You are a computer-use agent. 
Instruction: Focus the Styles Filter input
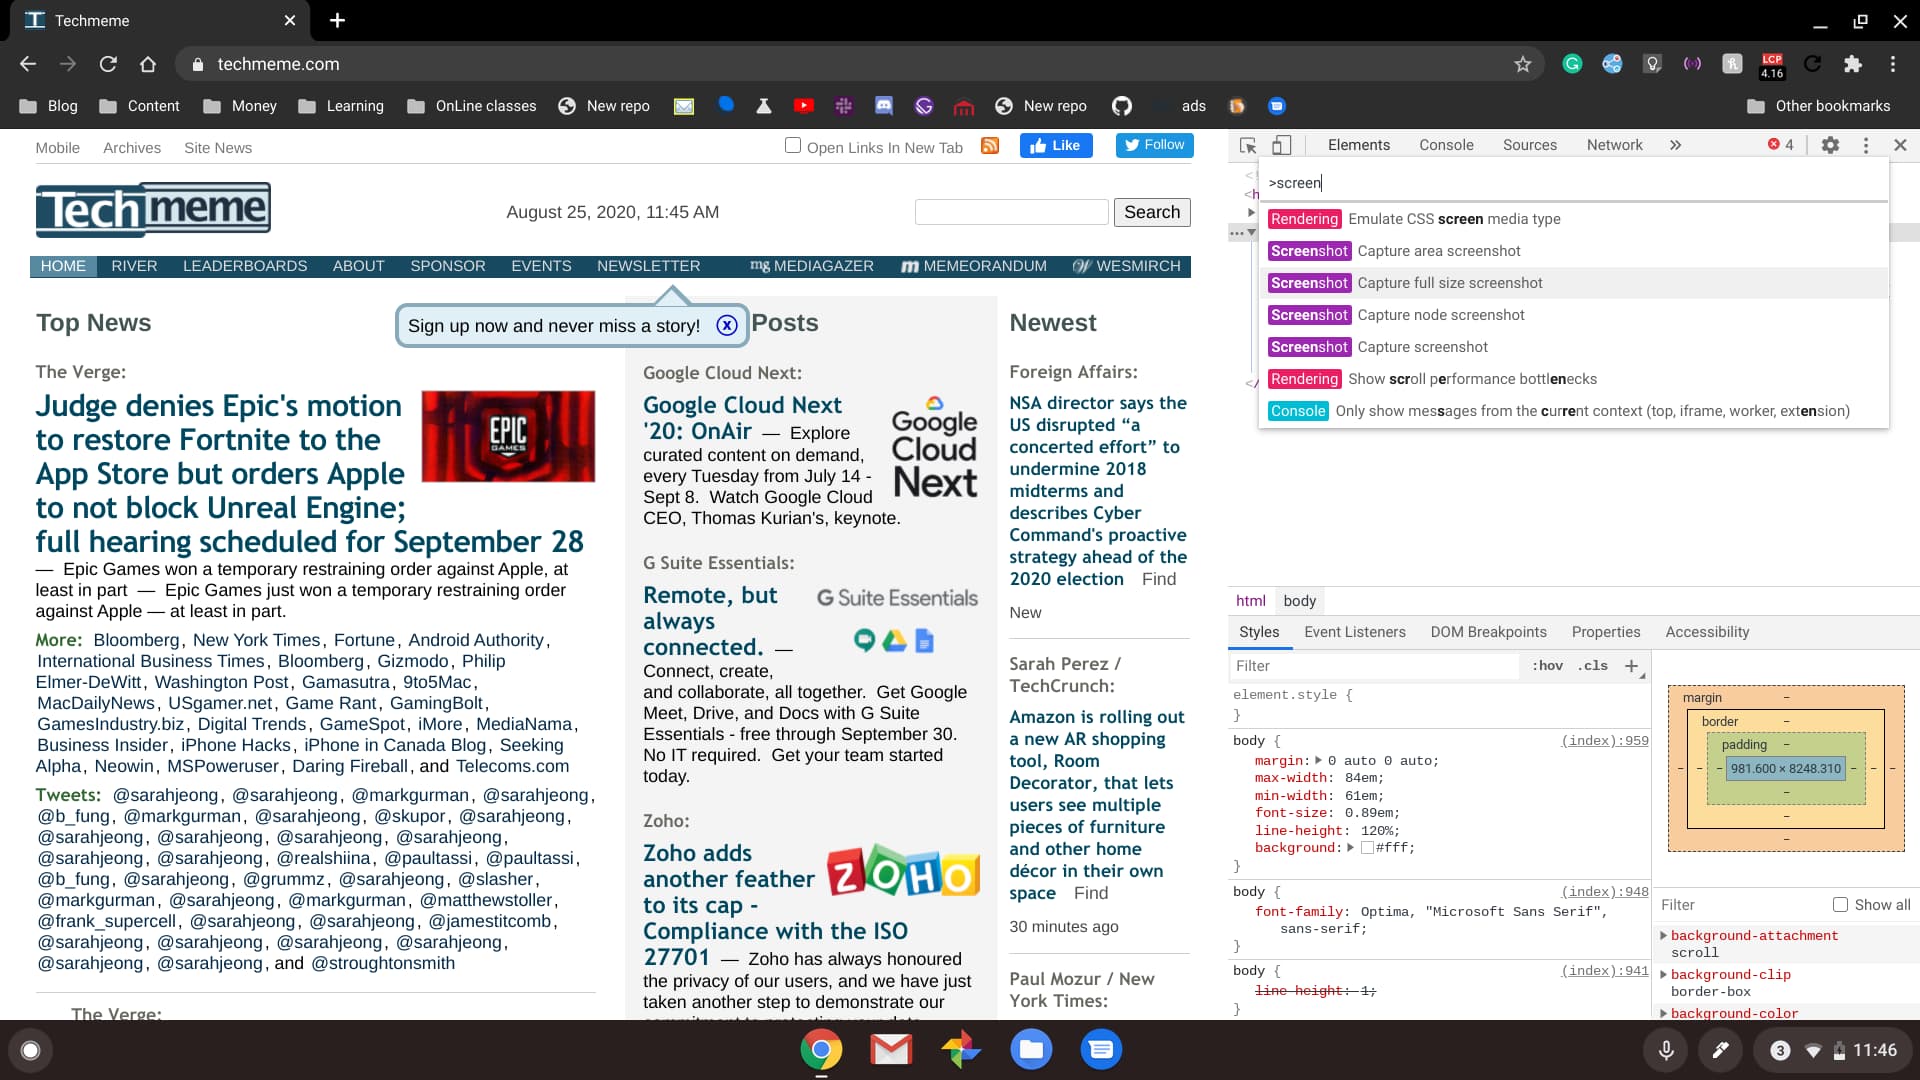tap(1373, 666)
